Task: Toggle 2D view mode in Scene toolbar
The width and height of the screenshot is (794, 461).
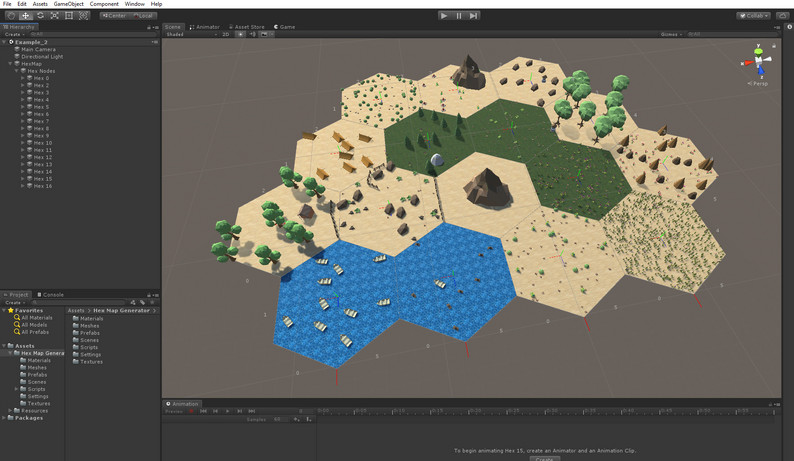Action: coord(226,34)
